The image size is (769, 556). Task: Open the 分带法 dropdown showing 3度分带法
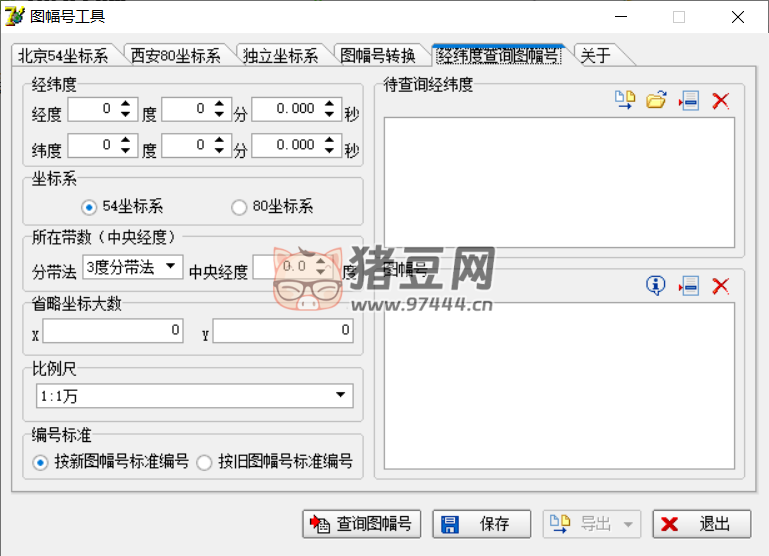click(x=131, y=266)
